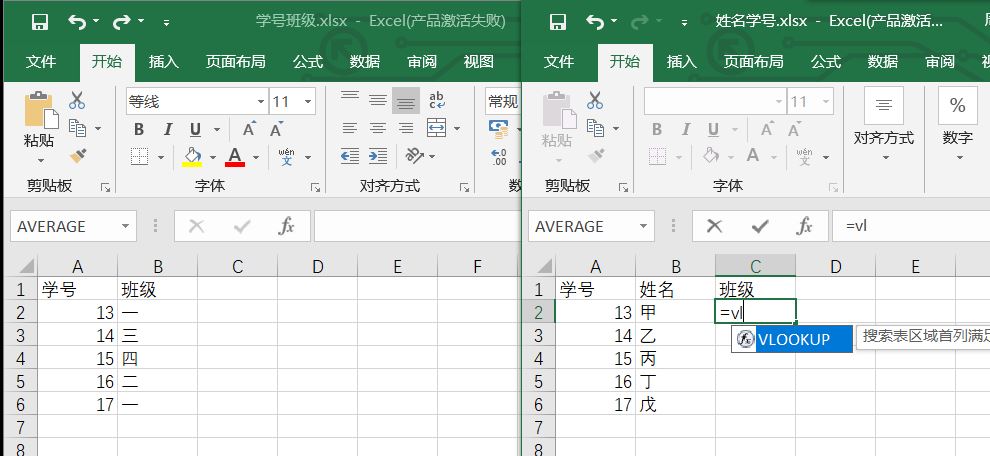Expand font color dropdown in 学号班级 window
990x456 pixels.
pyautogui.click(x=256, y=157)
